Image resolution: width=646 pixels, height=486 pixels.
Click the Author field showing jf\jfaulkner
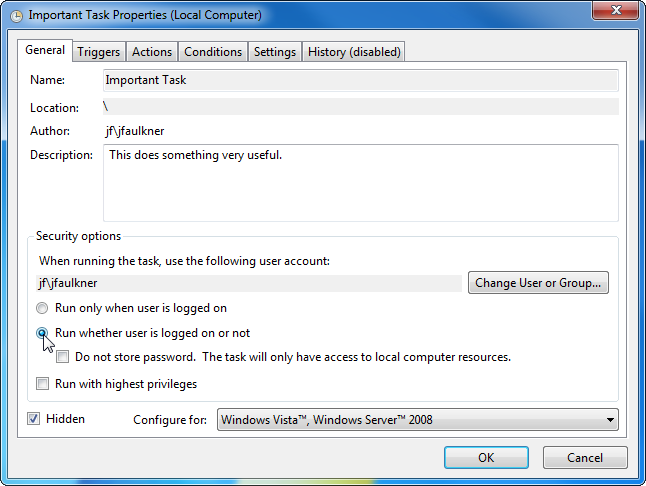click(360, 131)
